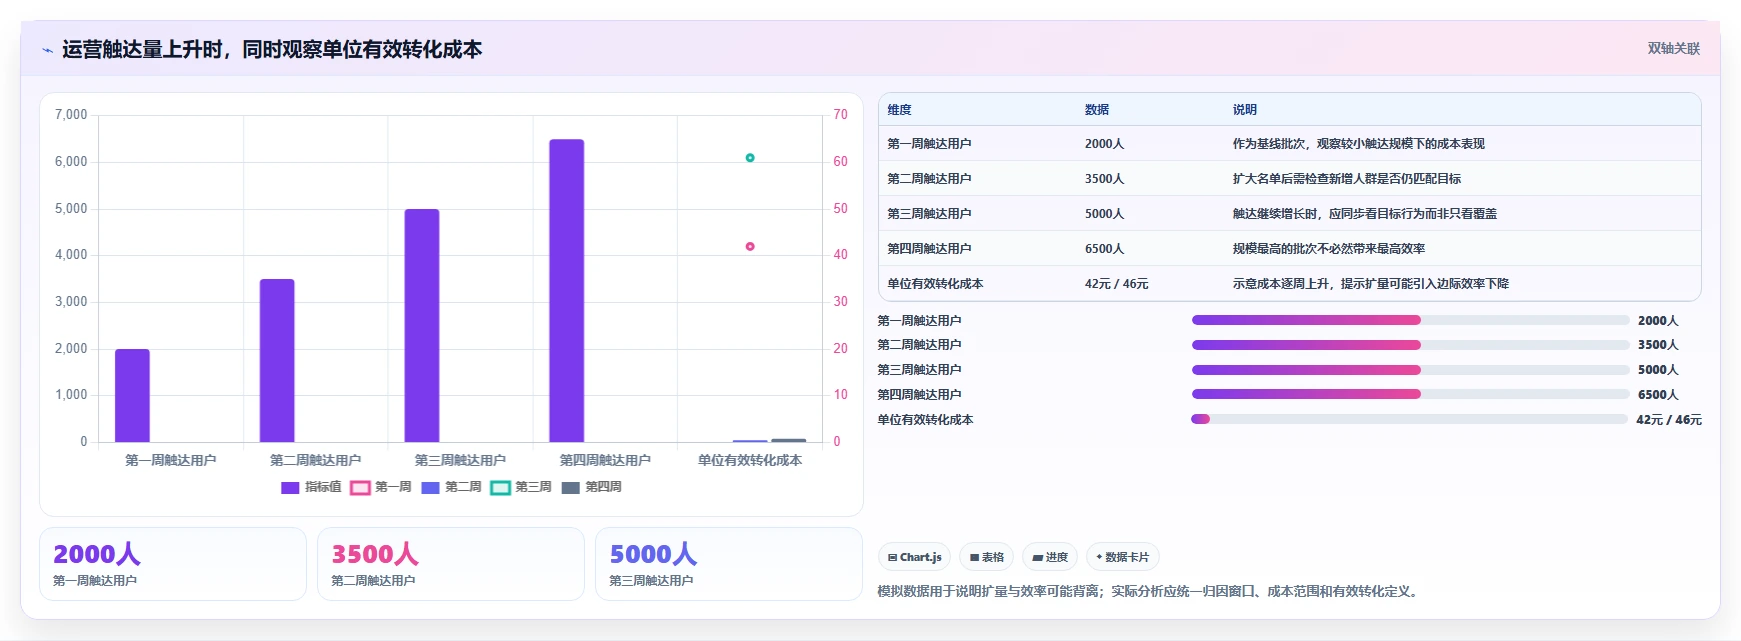Click the 70 right axis tick label
This screenshot has height=641, width=1741.
[x=841, y=115]
